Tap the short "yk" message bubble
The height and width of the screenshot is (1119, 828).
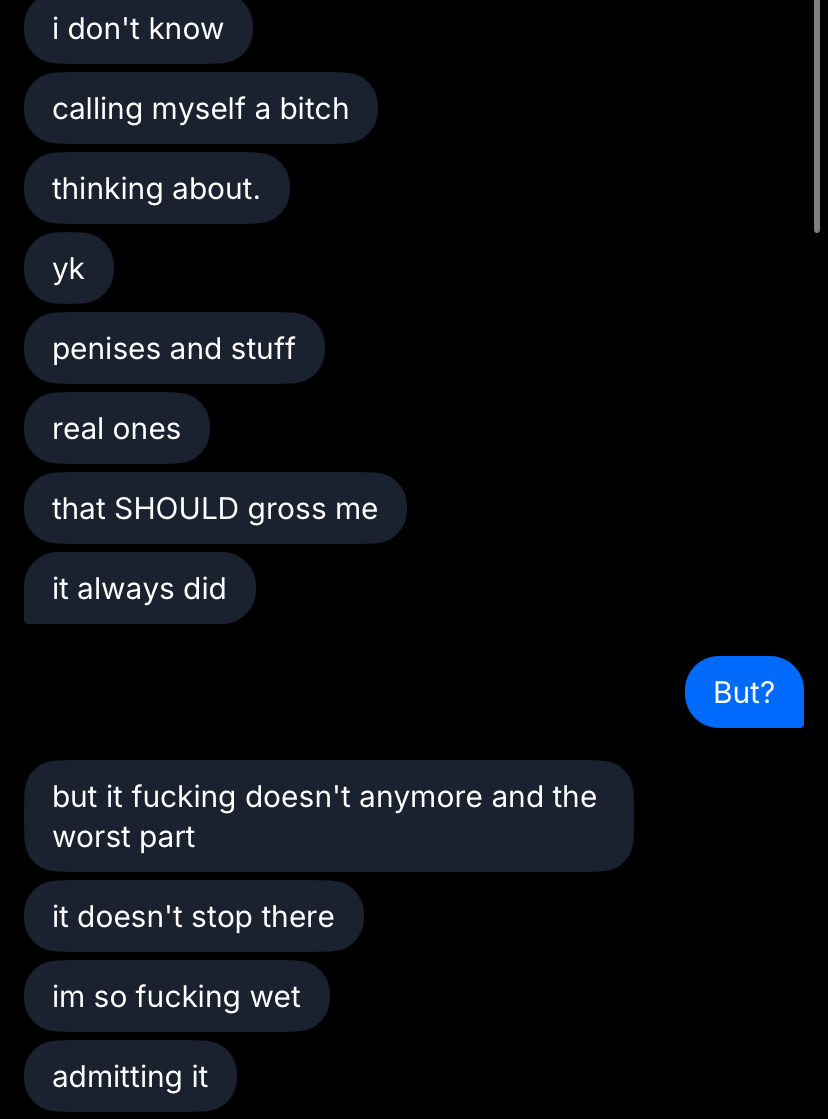pos(69,268)
